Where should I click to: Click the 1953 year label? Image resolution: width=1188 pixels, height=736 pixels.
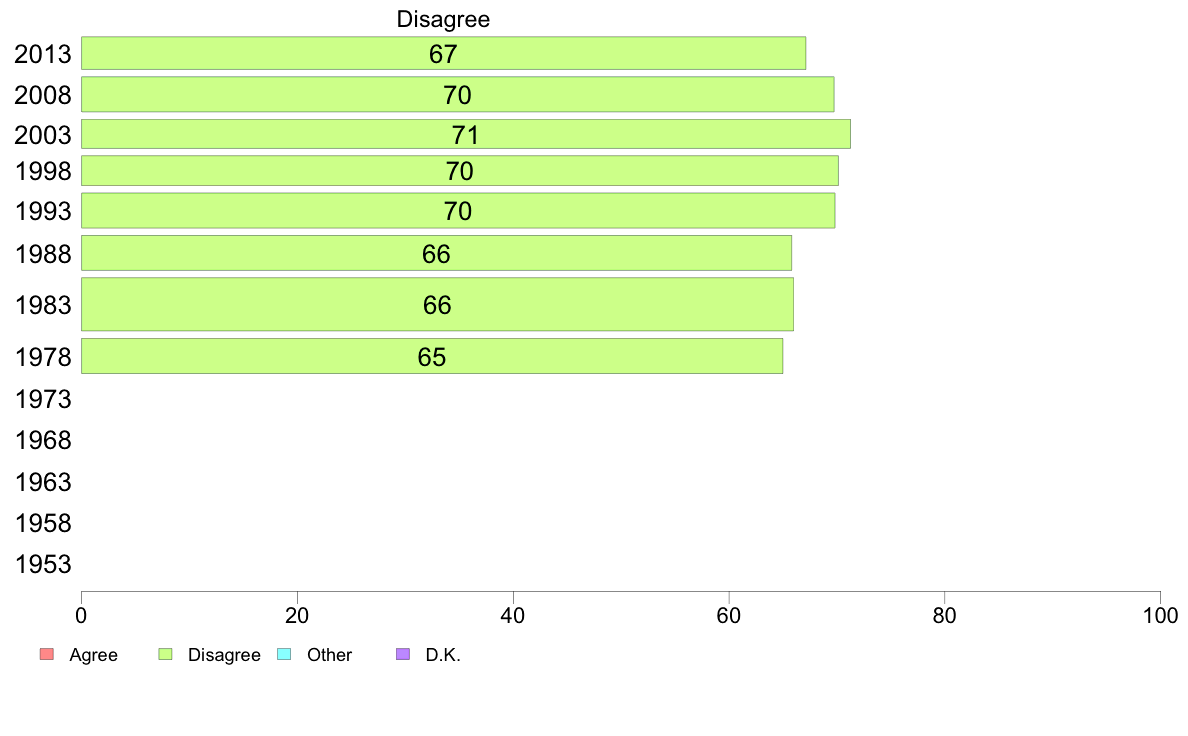(43, 565)
